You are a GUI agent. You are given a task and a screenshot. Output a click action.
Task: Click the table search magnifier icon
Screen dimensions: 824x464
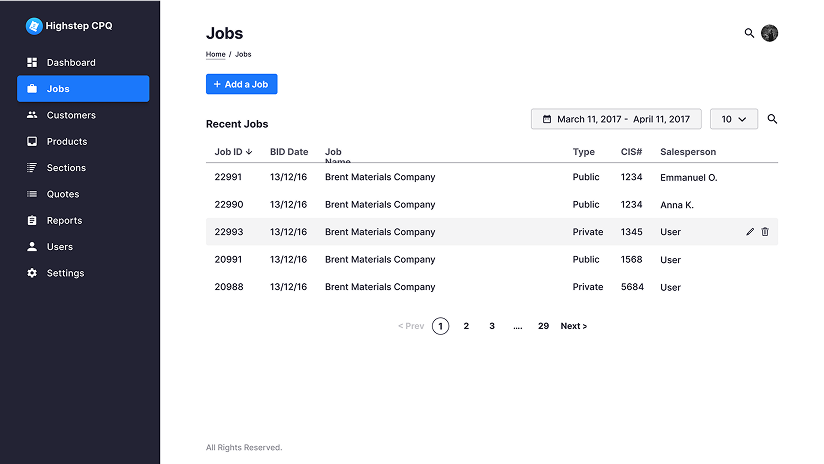point(772,119)
